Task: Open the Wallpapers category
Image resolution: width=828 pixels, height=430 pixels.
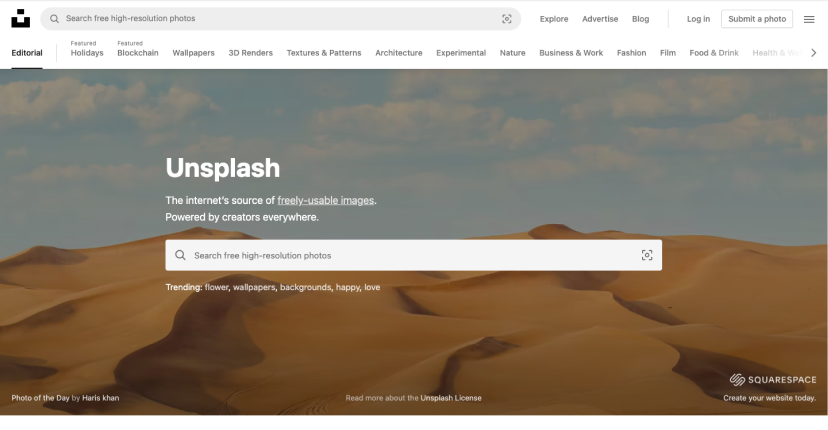Action: 193,53
